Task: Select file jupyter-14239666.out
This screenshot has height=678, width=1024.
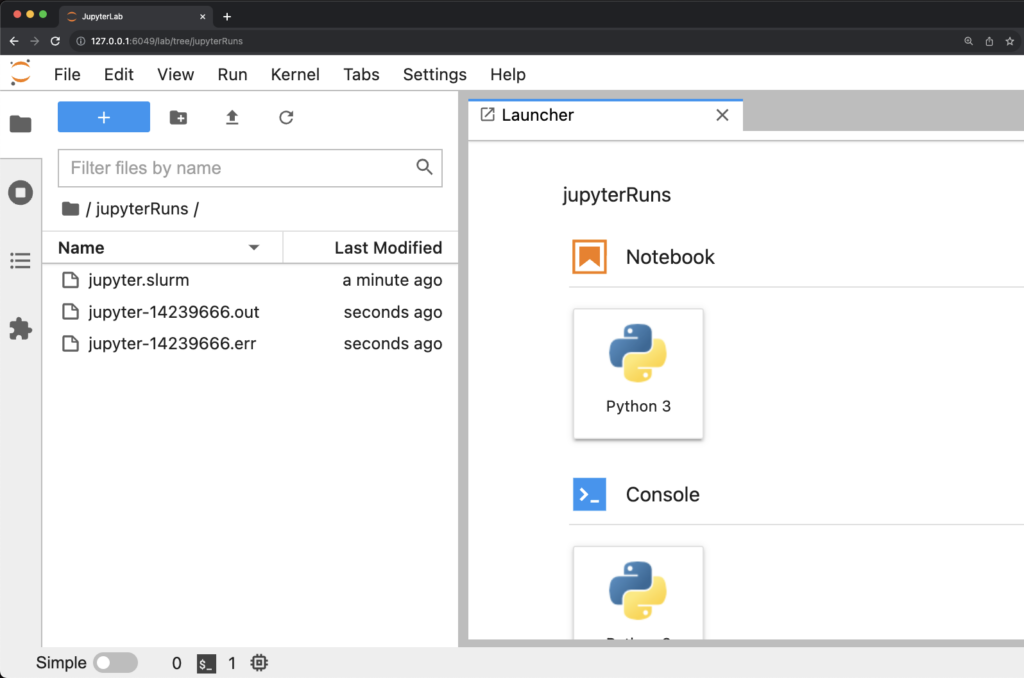Action: pyautogui.click(x=251, y=312)
